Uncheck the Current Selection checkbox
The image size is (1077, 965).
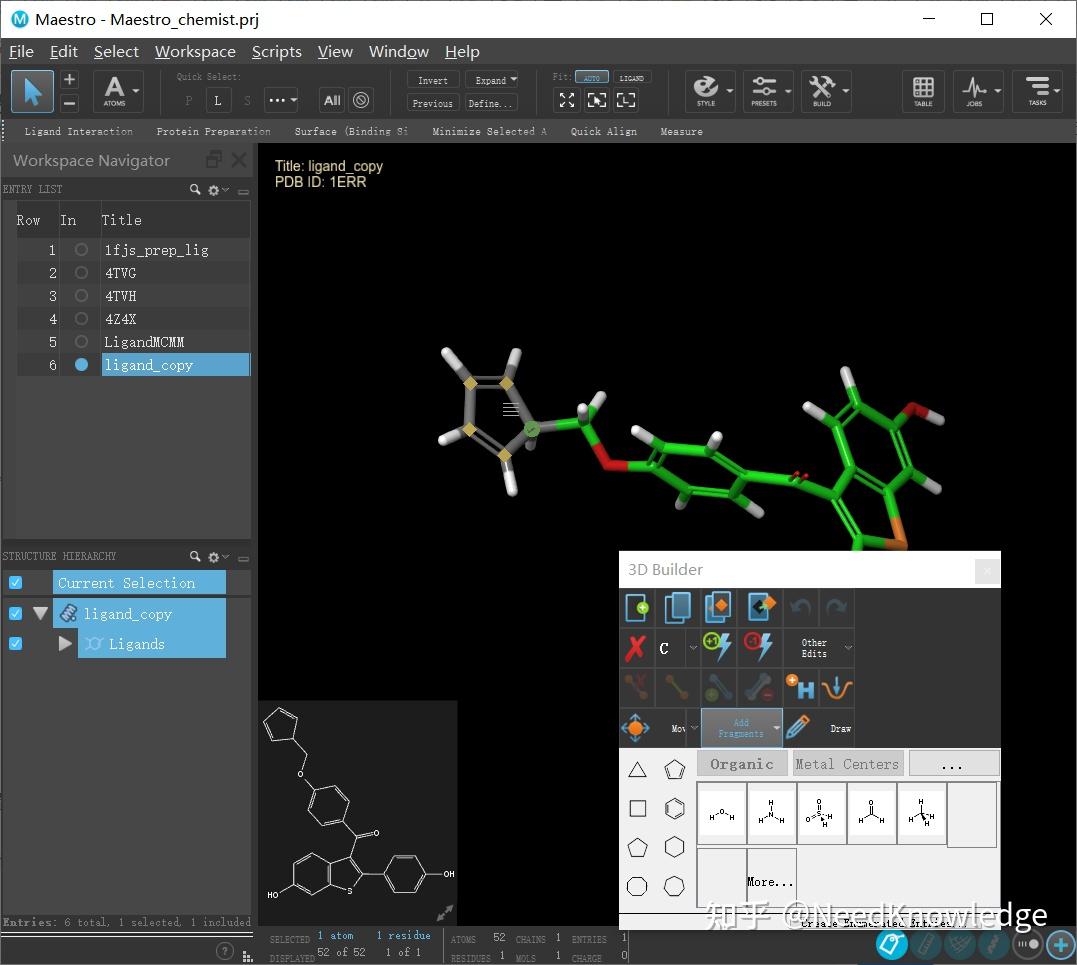coord(15,583)
